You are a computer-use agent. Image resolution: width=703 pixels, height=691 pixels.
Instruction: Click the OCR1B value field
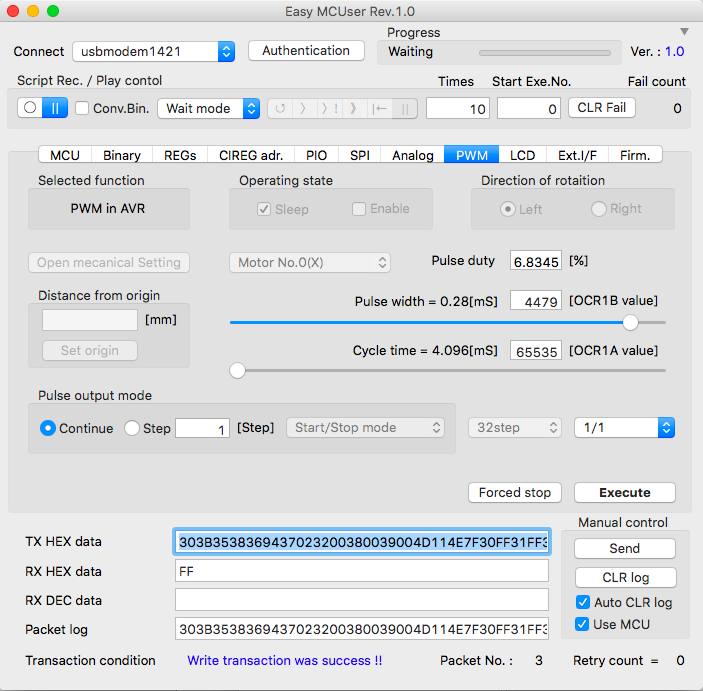[536, 301]
